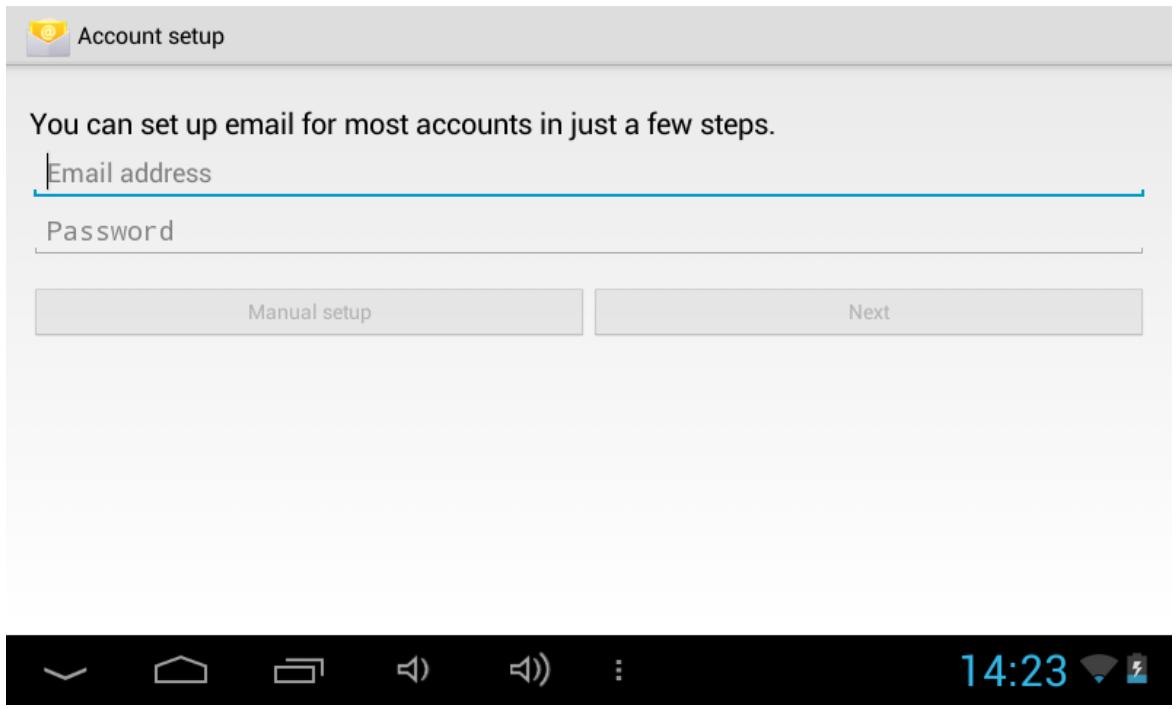Tap the back/hide keyboard navigation icon
Screen dimensions: 1176x709
(65, 671)
